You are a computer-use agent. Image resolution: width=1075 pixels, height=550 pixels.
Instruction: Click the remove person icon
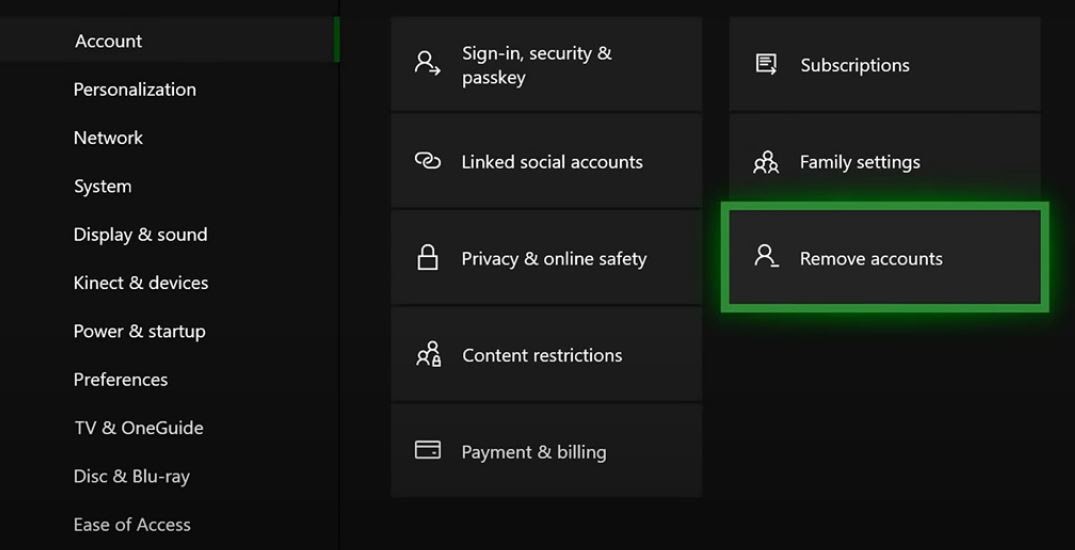[766, 258]
